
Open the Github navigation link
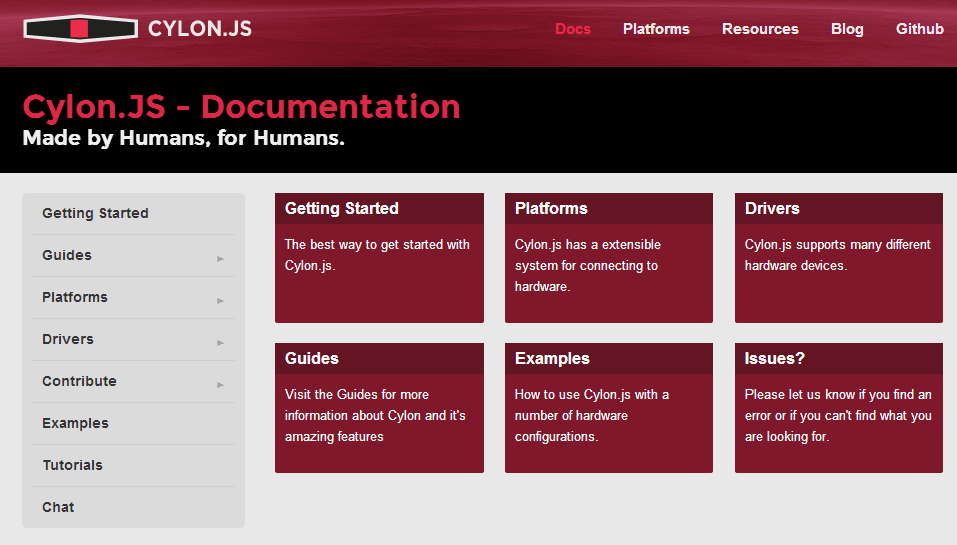920,29
